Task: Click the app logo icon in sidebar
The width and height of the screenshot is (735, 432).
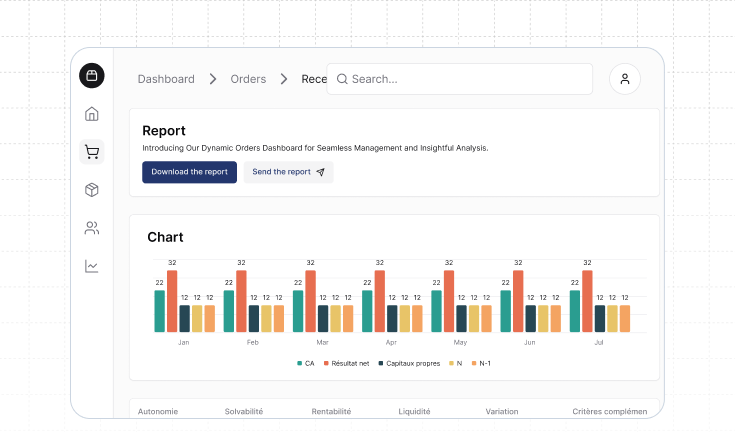Action: (92, 76)
